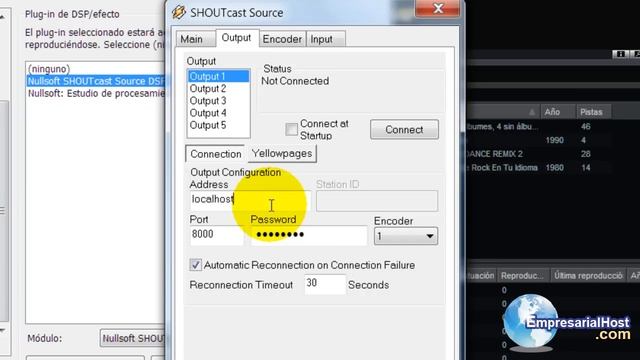Select Nullsoft Estudio de procesamiento plug-in

(x=96, y=93)
